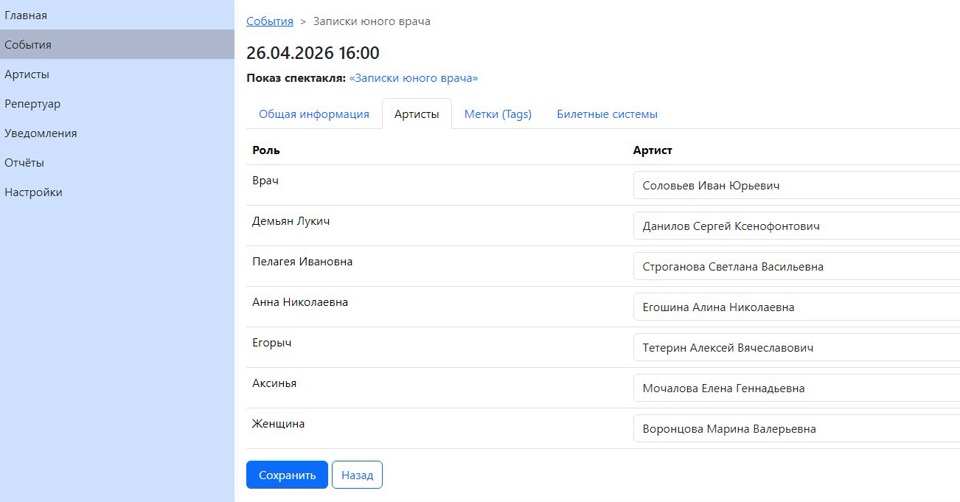This screenshot has width=960, height=502.
Task: Switch to Общая информация tab
Action: (314, 114)
